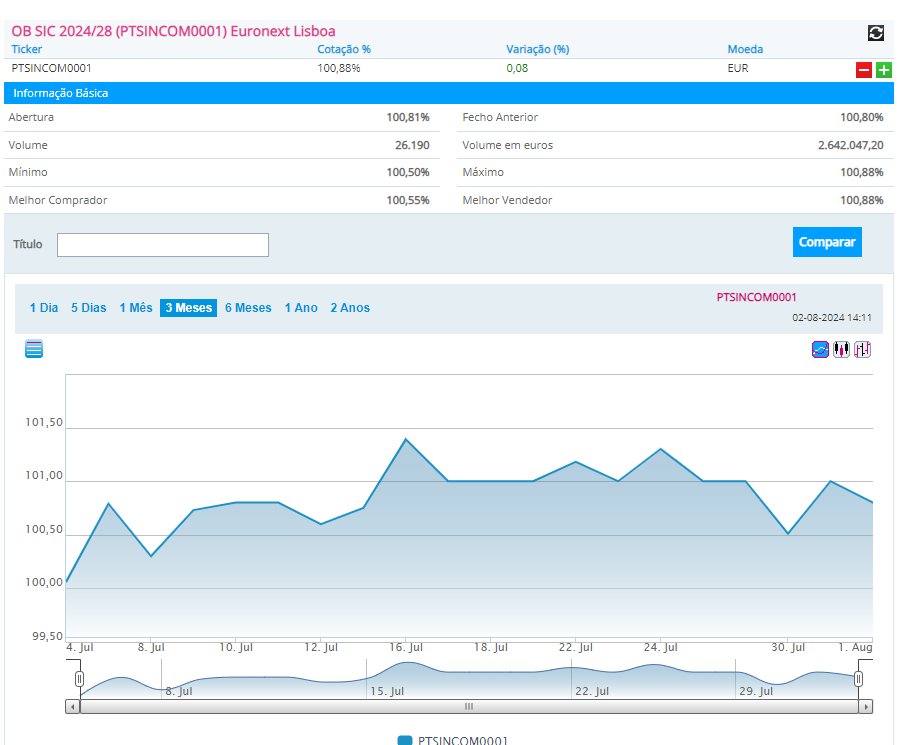
Task: Click the 30. Jul dip on the chart
Action: (788, 534)
